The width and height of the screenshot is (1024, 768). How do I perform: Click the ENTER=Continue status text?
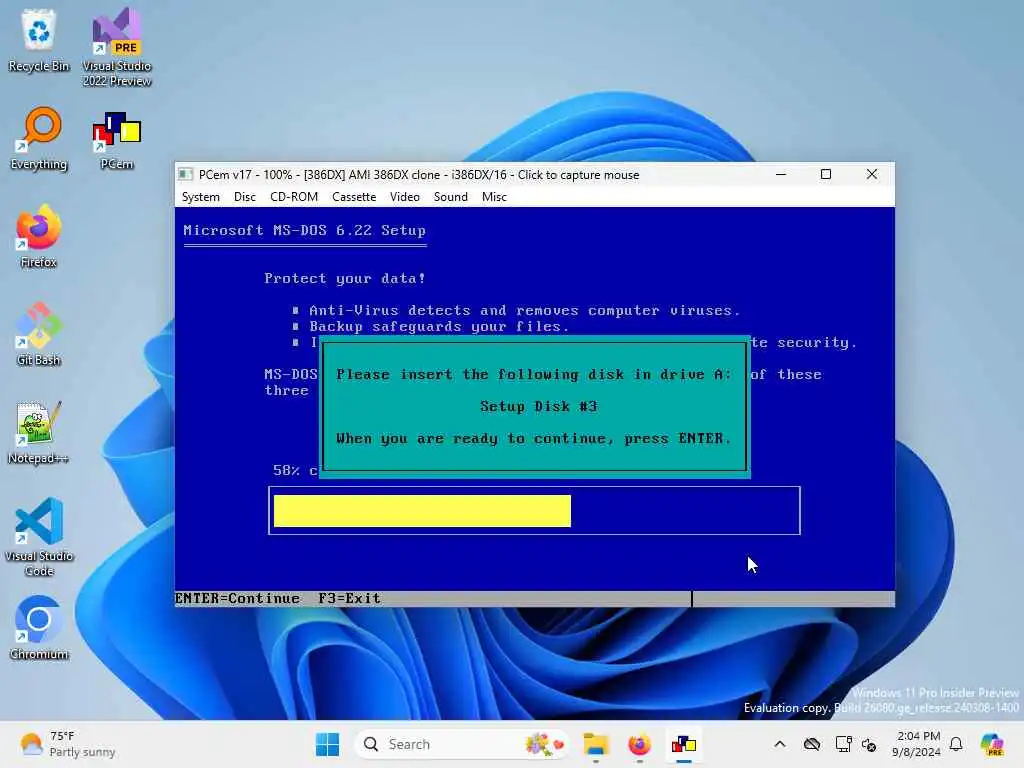[238, 598]
